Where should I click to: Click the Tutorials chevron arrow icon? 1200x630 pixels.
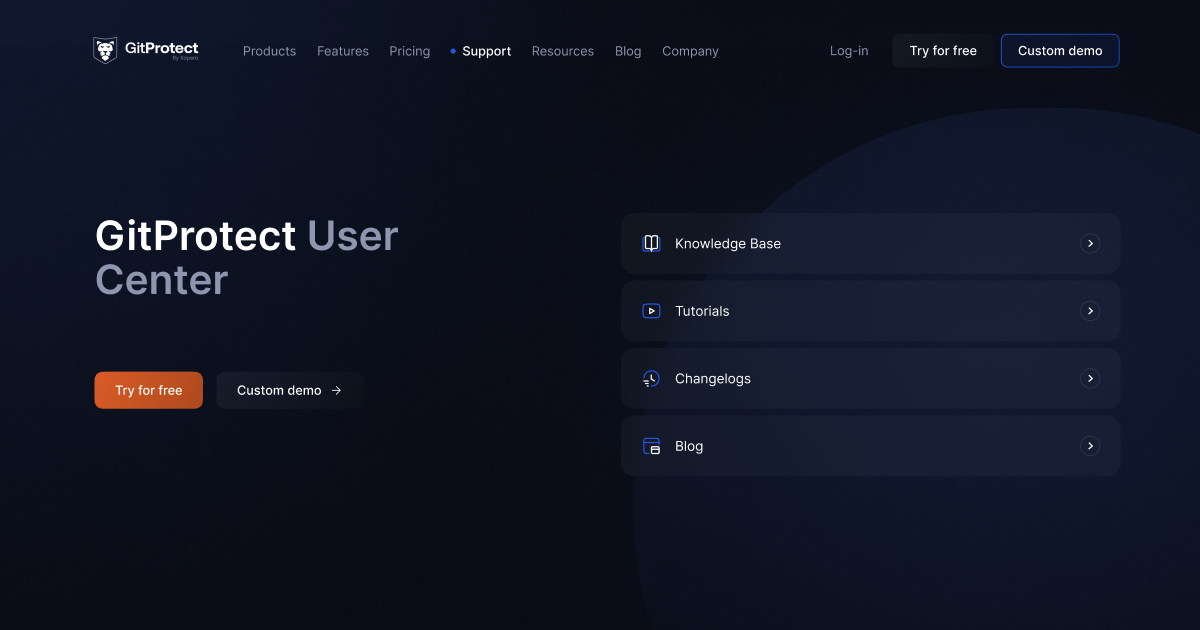click(x=1090, y=311)
